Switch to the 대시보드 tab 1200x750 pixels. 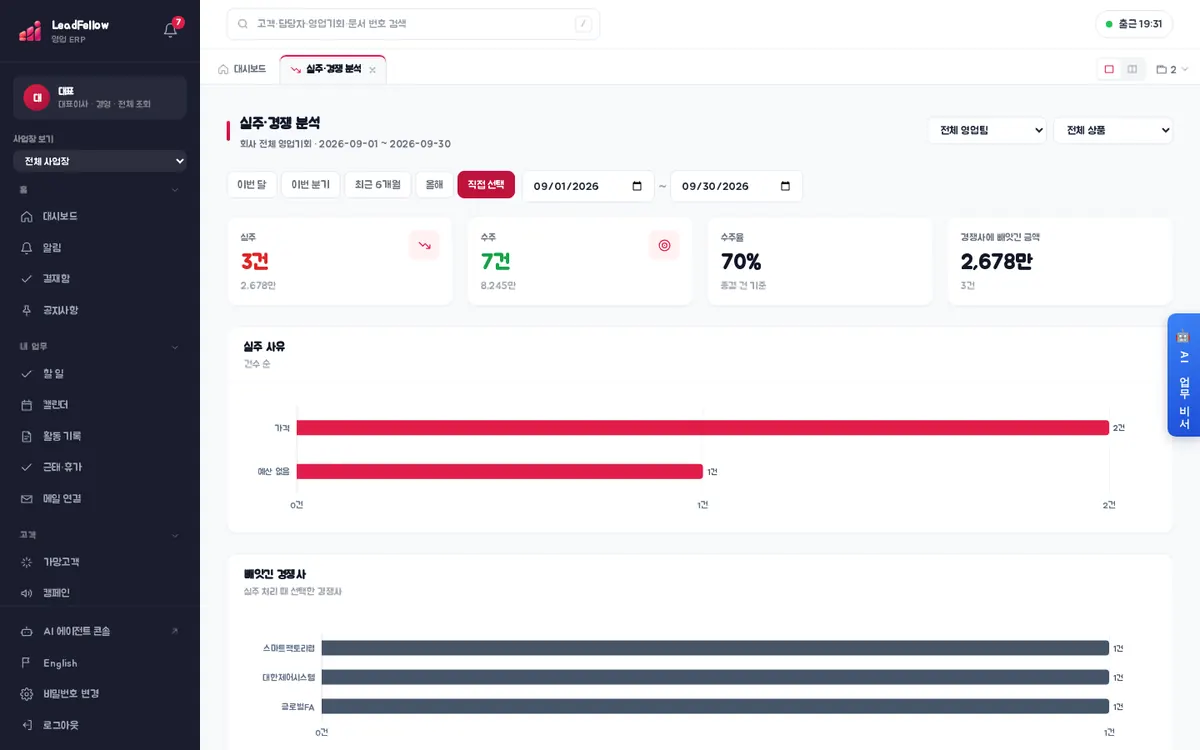[x=242, y=69]
